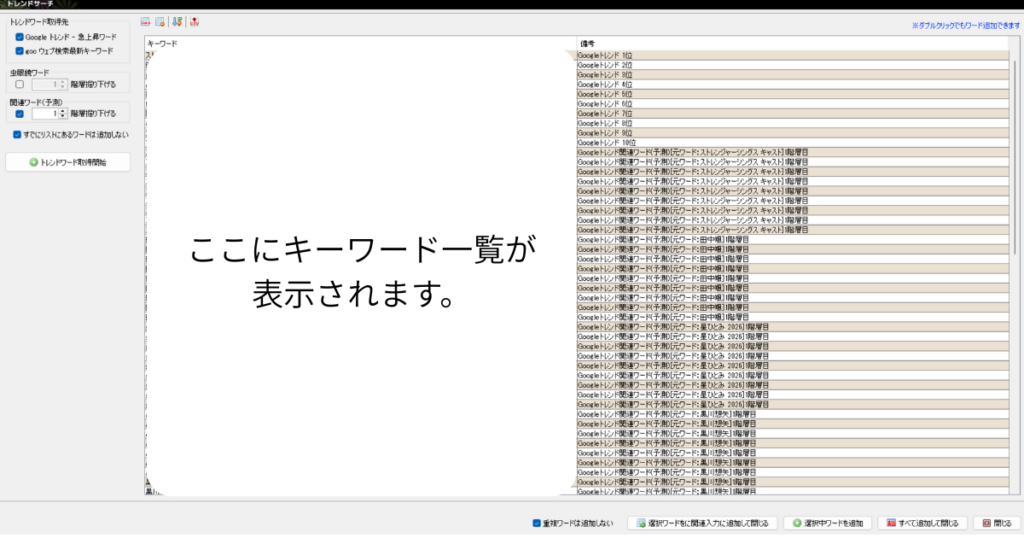The height and width of the screenshot is (538, 1024).
Task: Click the first toolbar icon with red arrow
Action: 146,22
